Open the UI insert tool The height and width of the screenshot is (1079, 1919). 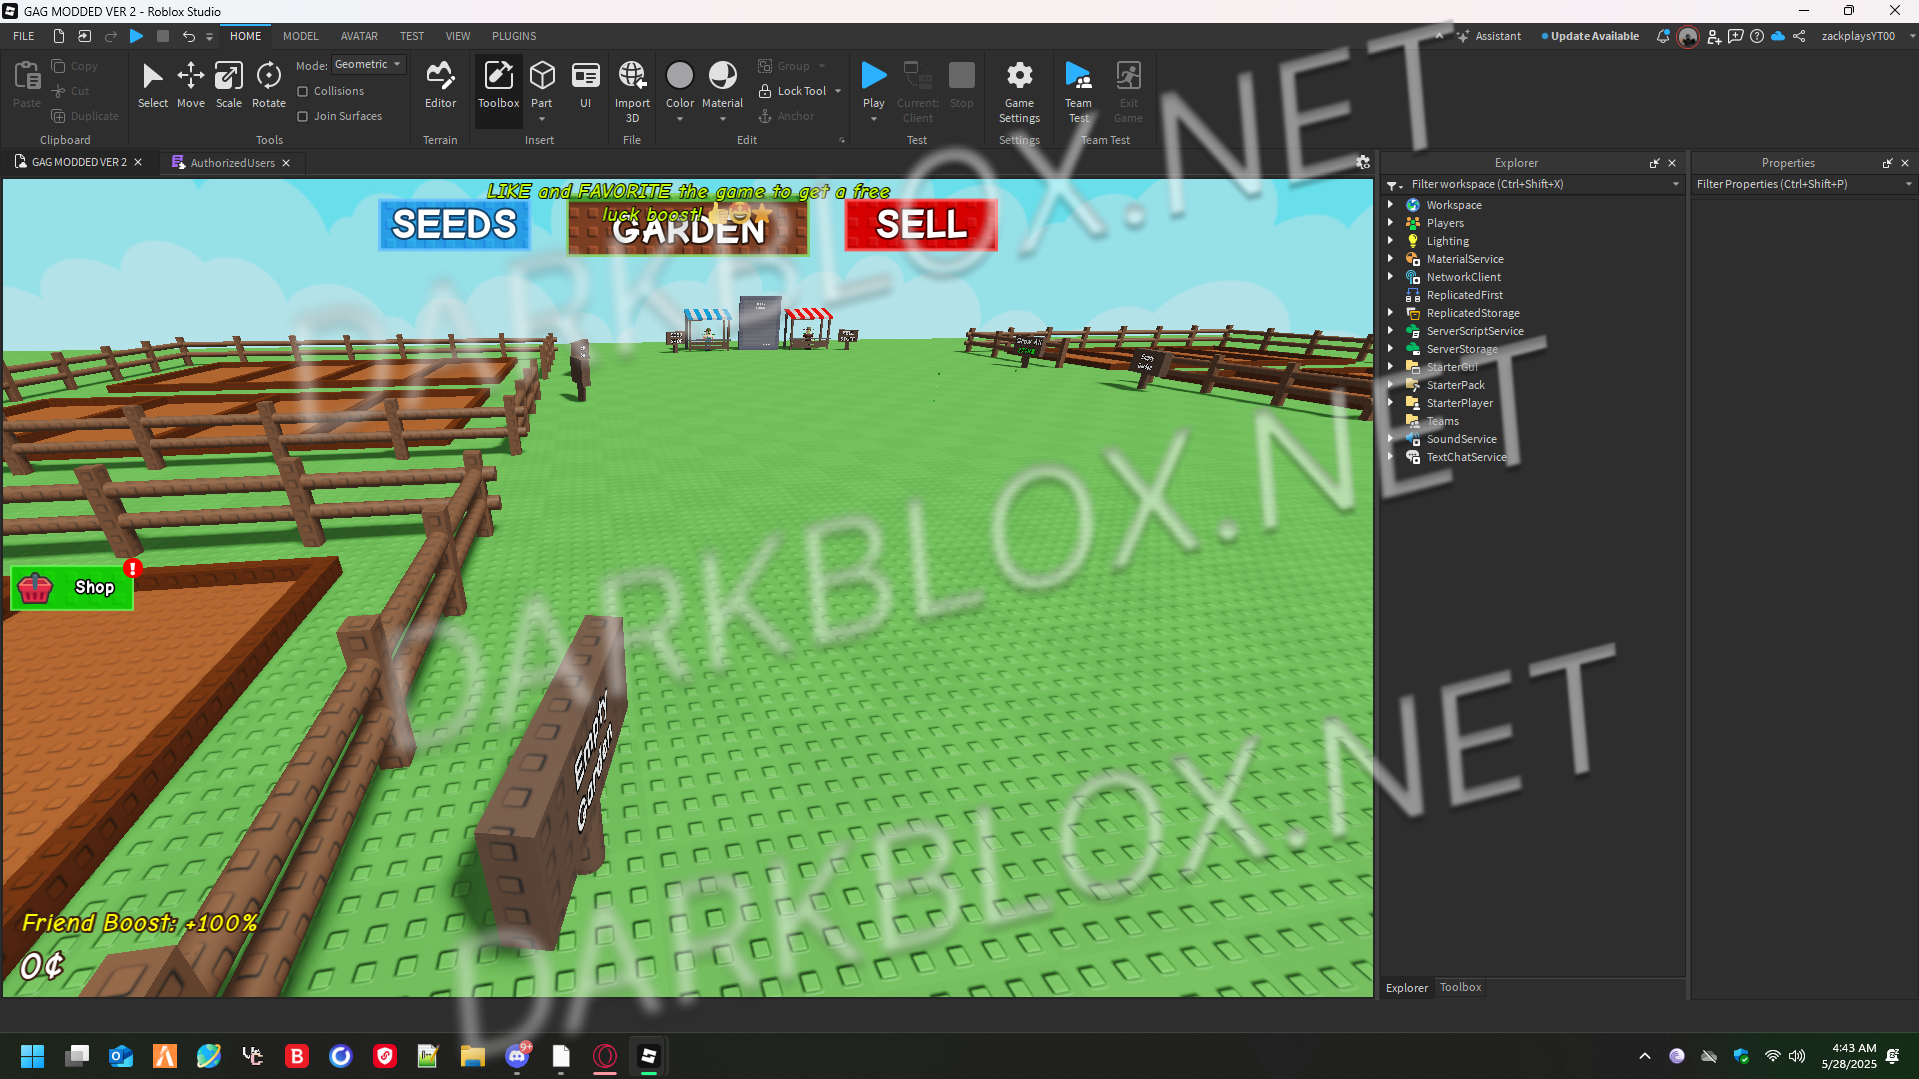(x=585, y=85)
